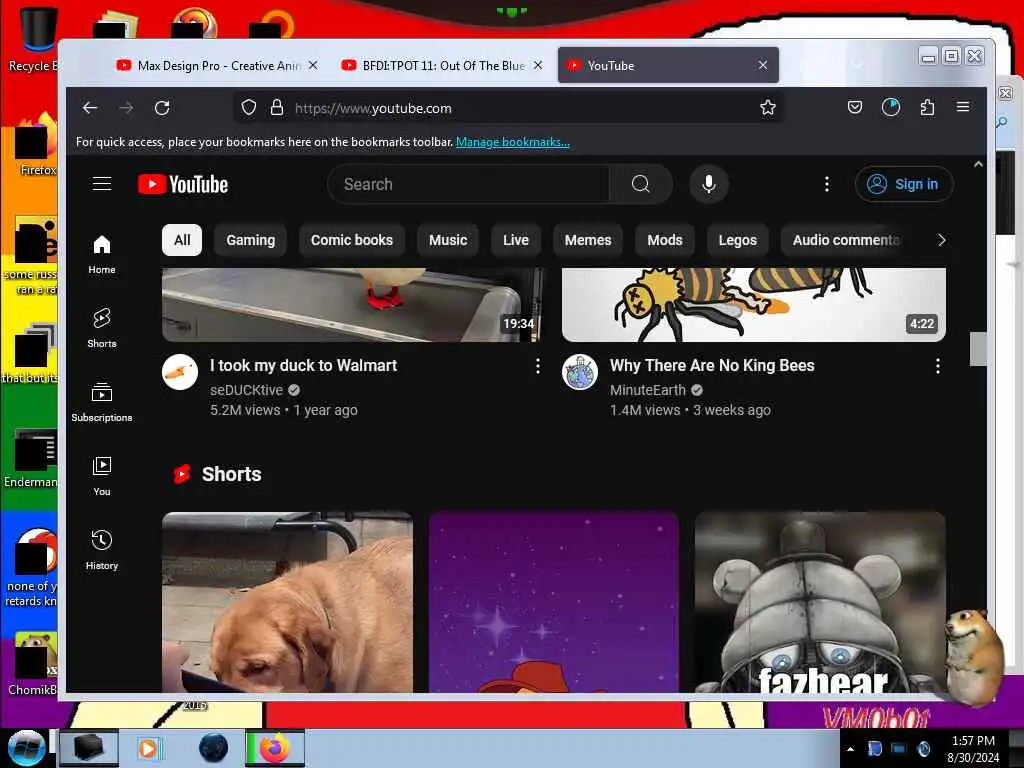Image resolution: width=1024 pixels, height=768 pixels.
Task: Click the page vertical scrollbar thumb
Action: click(x=978, y=349)
